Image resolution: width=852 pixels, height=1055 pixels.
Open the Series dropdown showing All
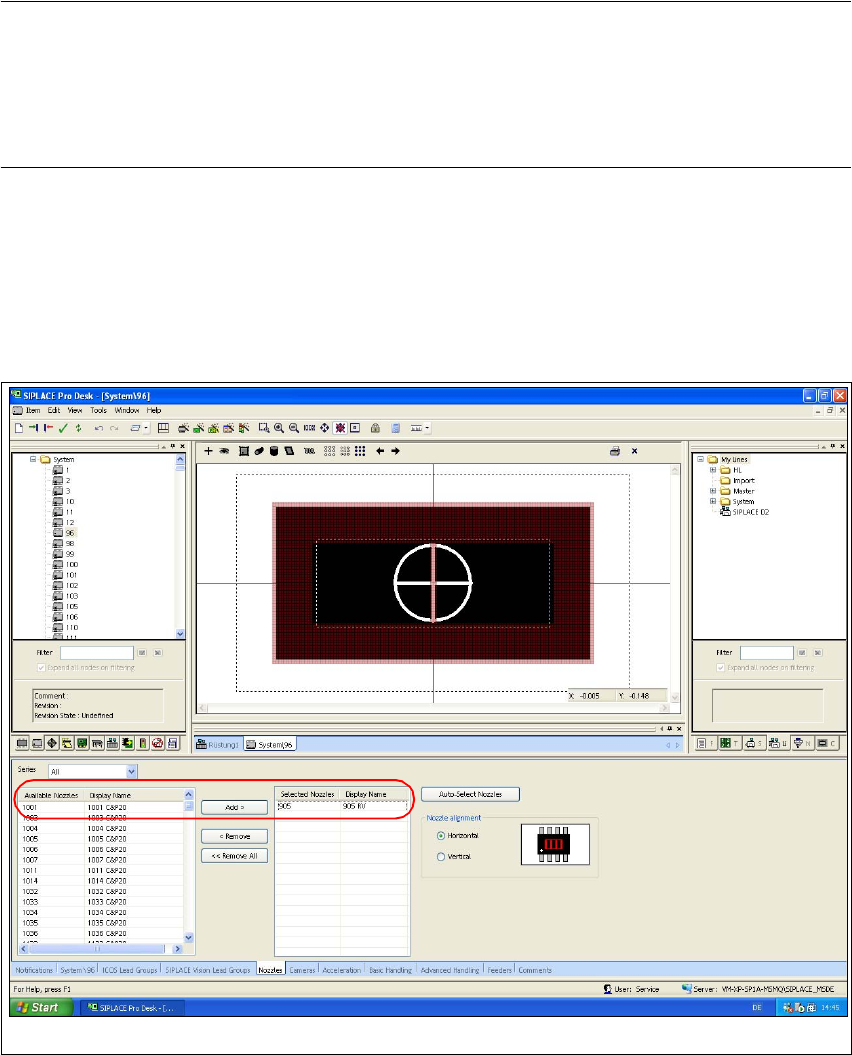pyautogui.click(x=132, y=772)
